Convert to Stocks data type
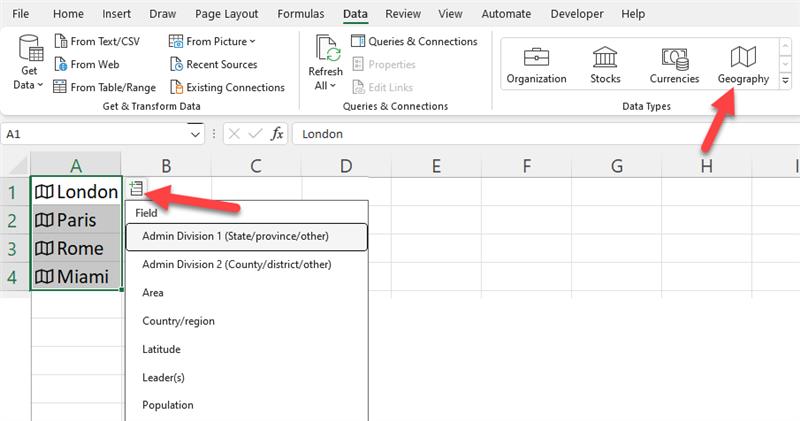Screen dimensions: 800x421 (x=605, y=65)
